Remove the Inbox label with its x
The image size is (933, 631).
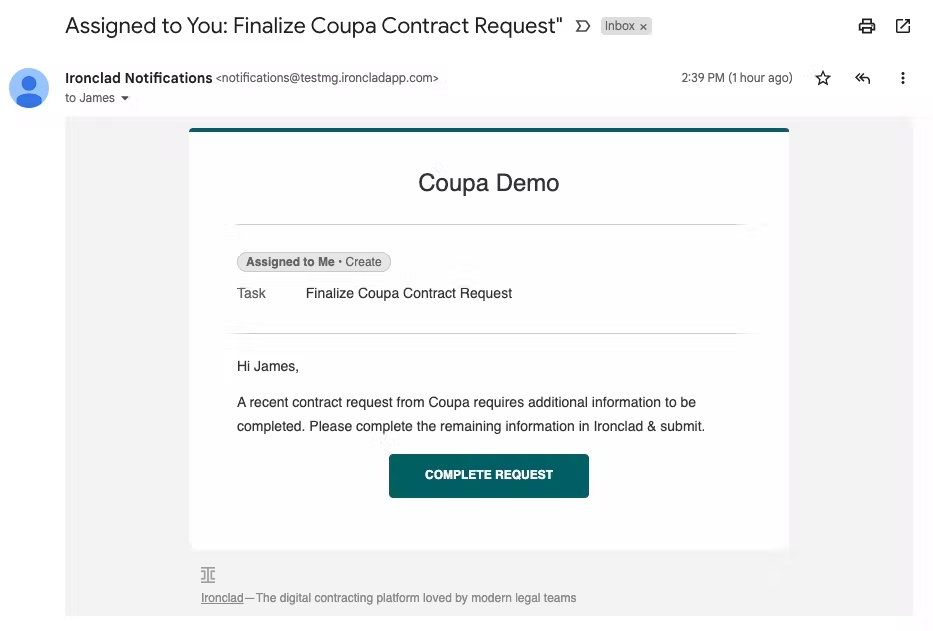click(x=643, y=27)
